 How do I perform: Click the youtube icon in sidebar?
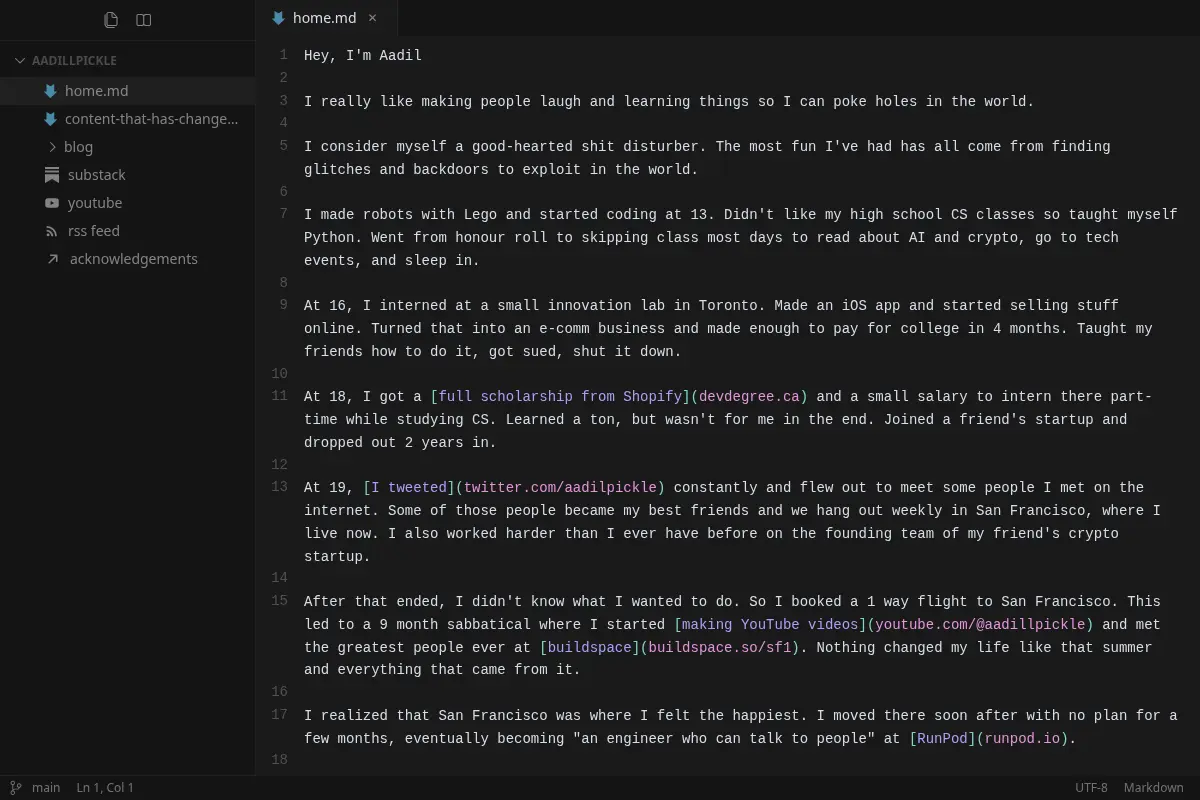tap(52, 203)
